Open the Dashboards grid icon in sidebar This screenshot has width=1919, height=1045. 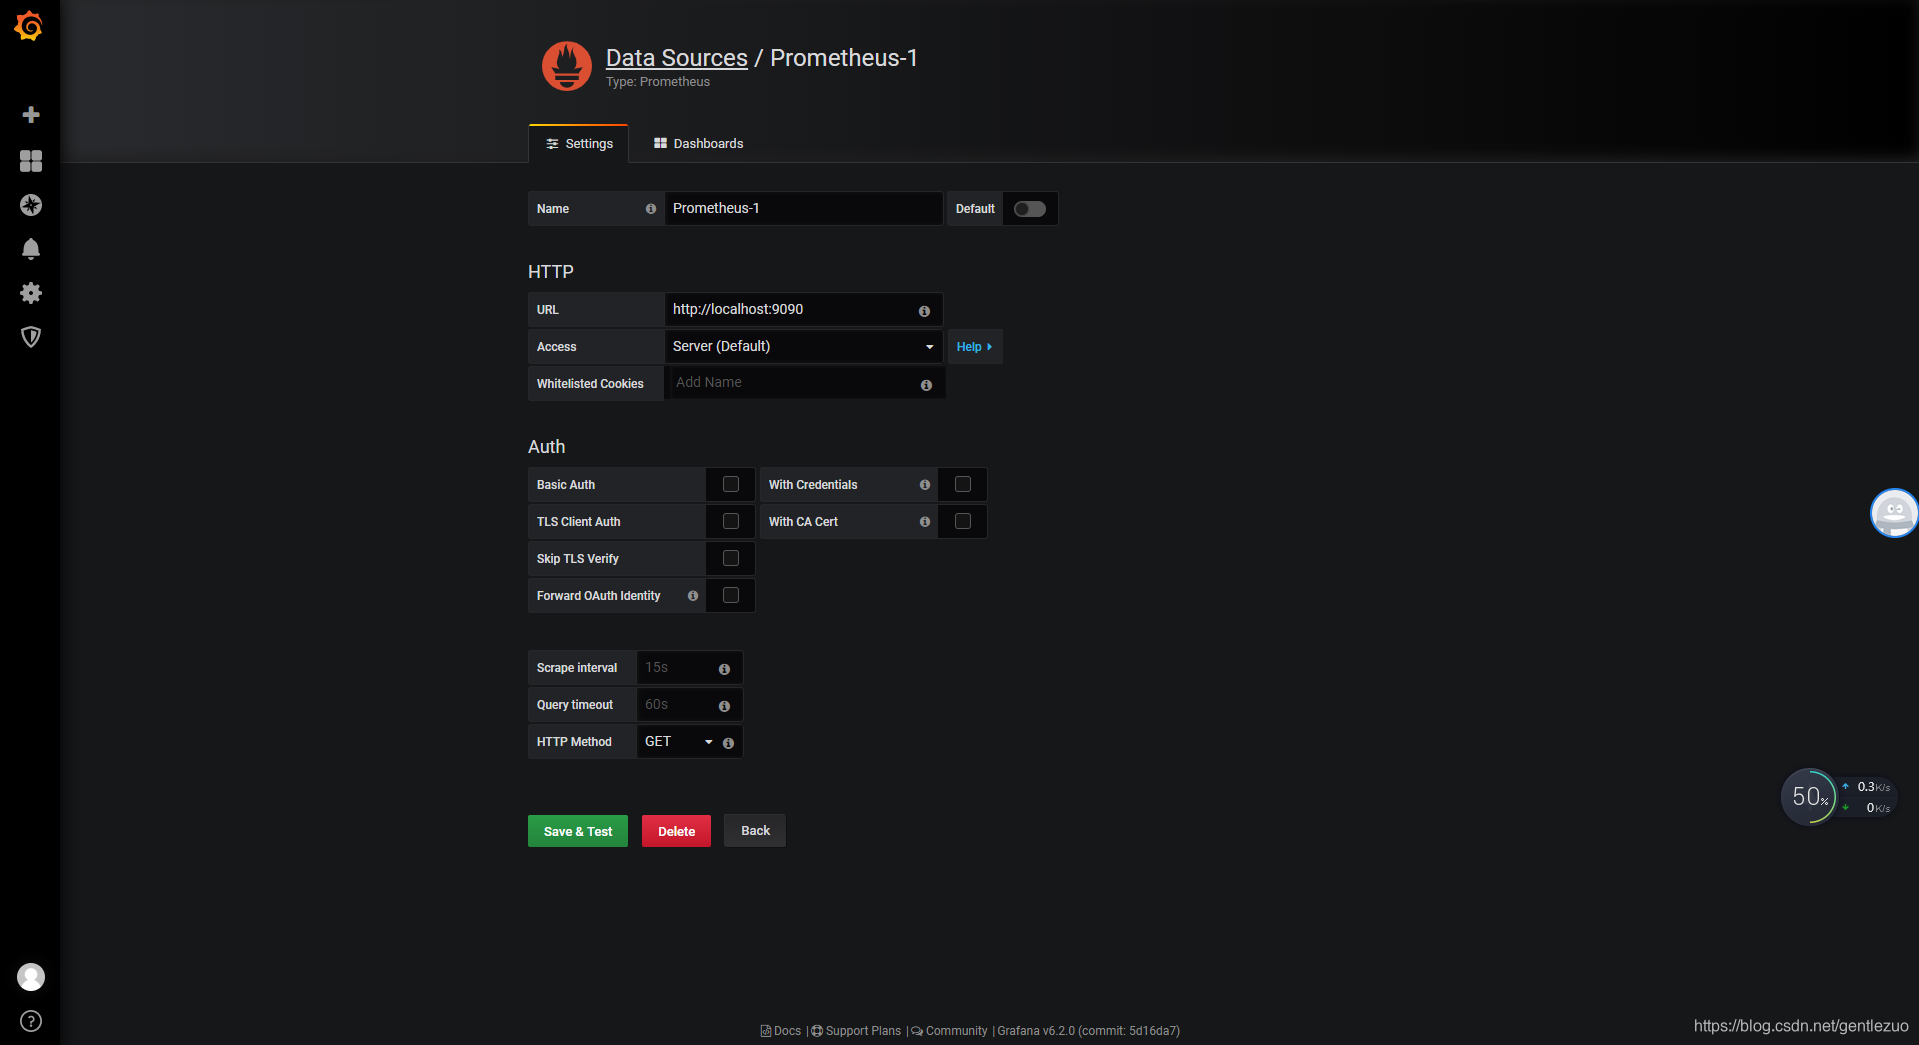[31, 161]
